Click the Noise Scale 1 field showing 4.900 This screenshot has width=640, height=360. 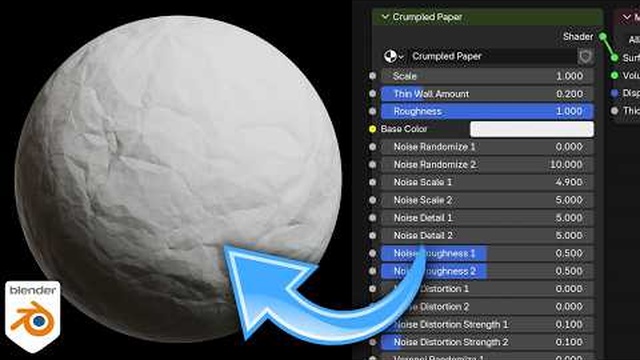pyautogui.click(x=487, y=182)
